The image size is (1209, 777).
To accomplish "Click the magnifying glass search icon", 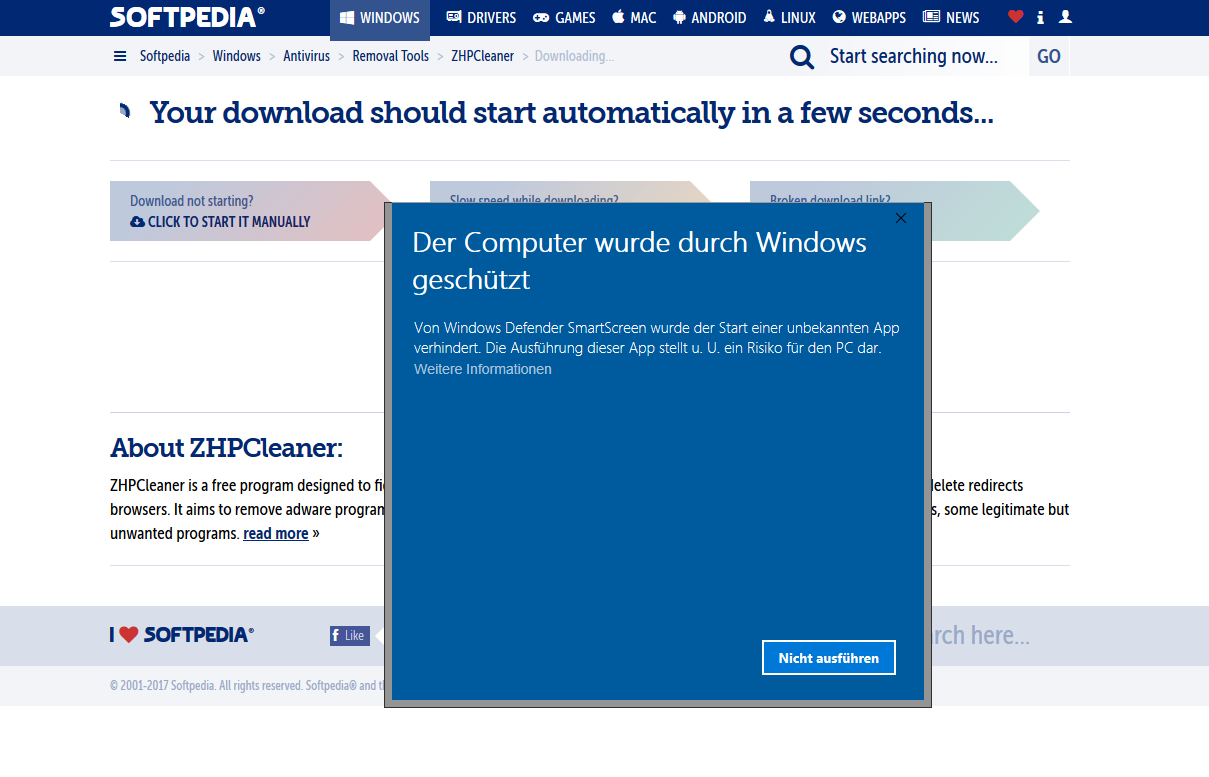I will click(802, 56).
